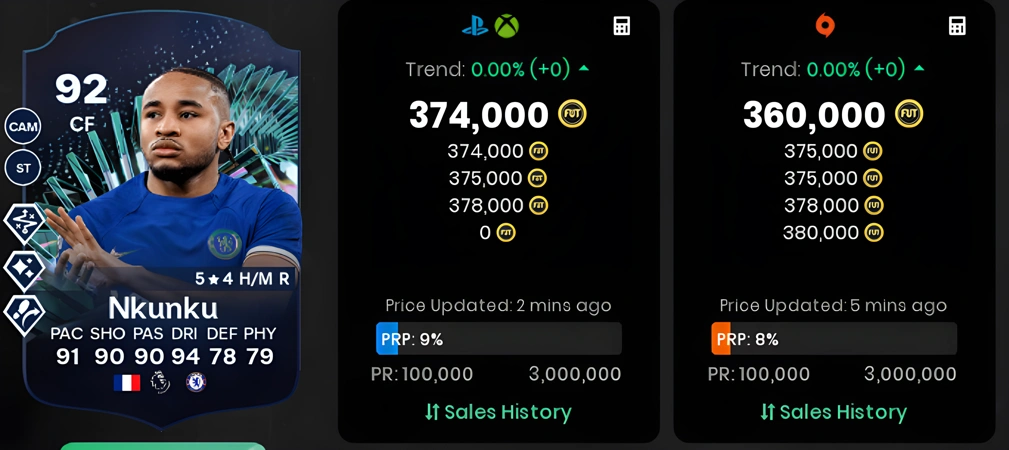Click the console PRP 9% bar
The image size is (1009, 450).
point(499,339)
